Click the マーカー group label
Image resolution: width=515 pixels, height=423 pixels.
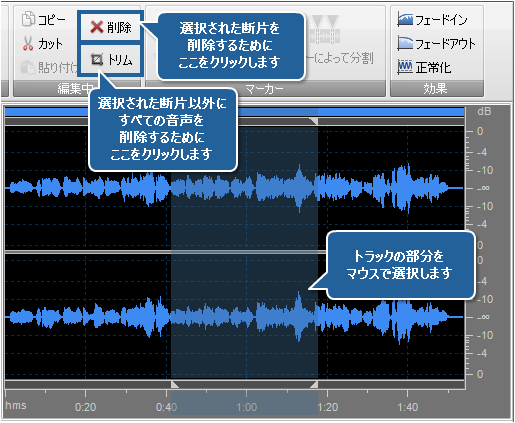[x=264, y=89]
